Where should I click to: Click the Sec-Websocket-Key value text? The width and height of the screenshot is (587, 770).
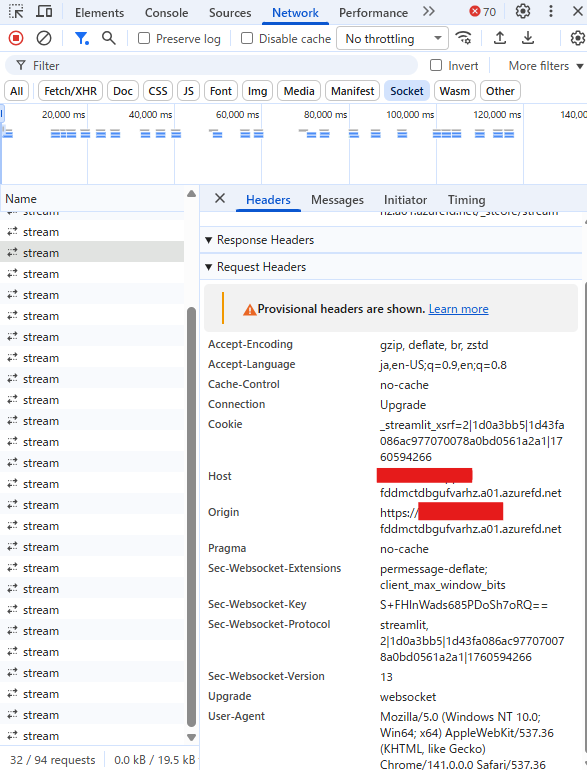tap(463, 605)
